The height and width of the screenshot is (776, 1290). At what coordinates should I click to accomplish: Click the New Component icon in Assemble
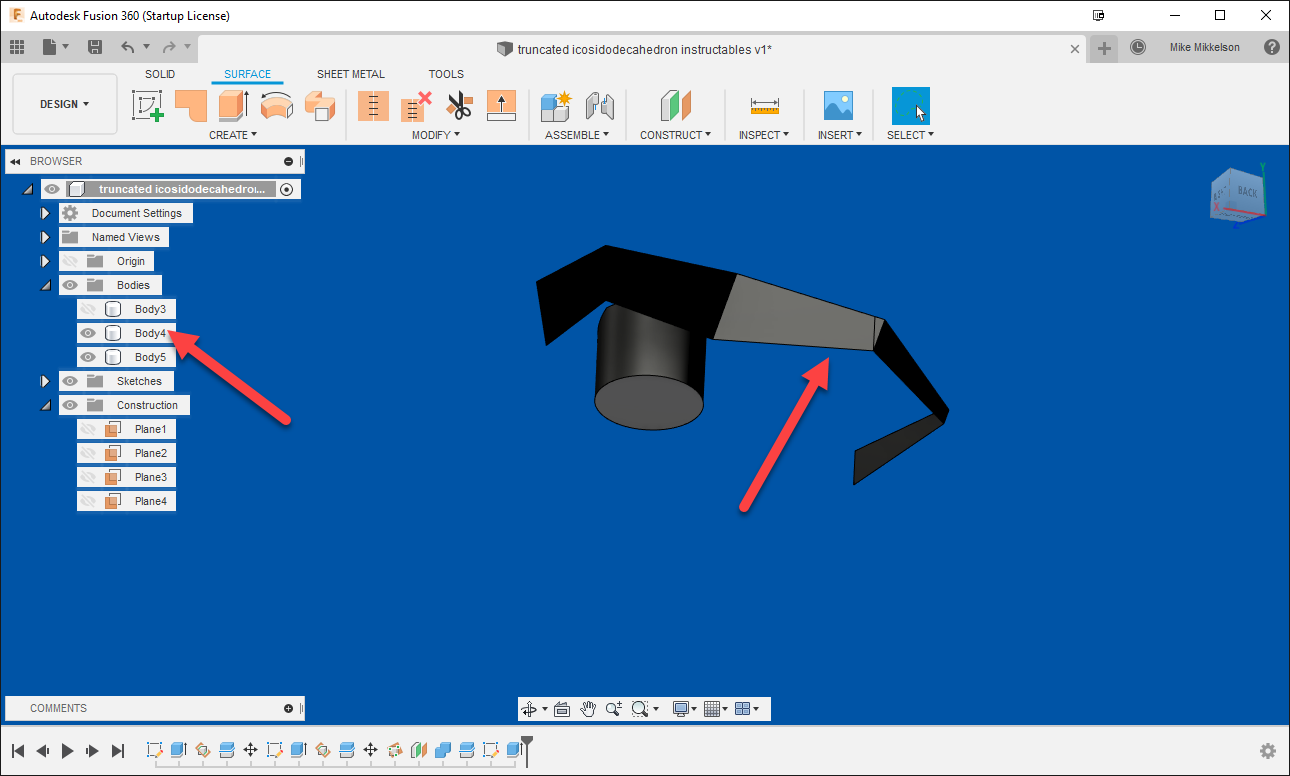(x=555, y=105)
